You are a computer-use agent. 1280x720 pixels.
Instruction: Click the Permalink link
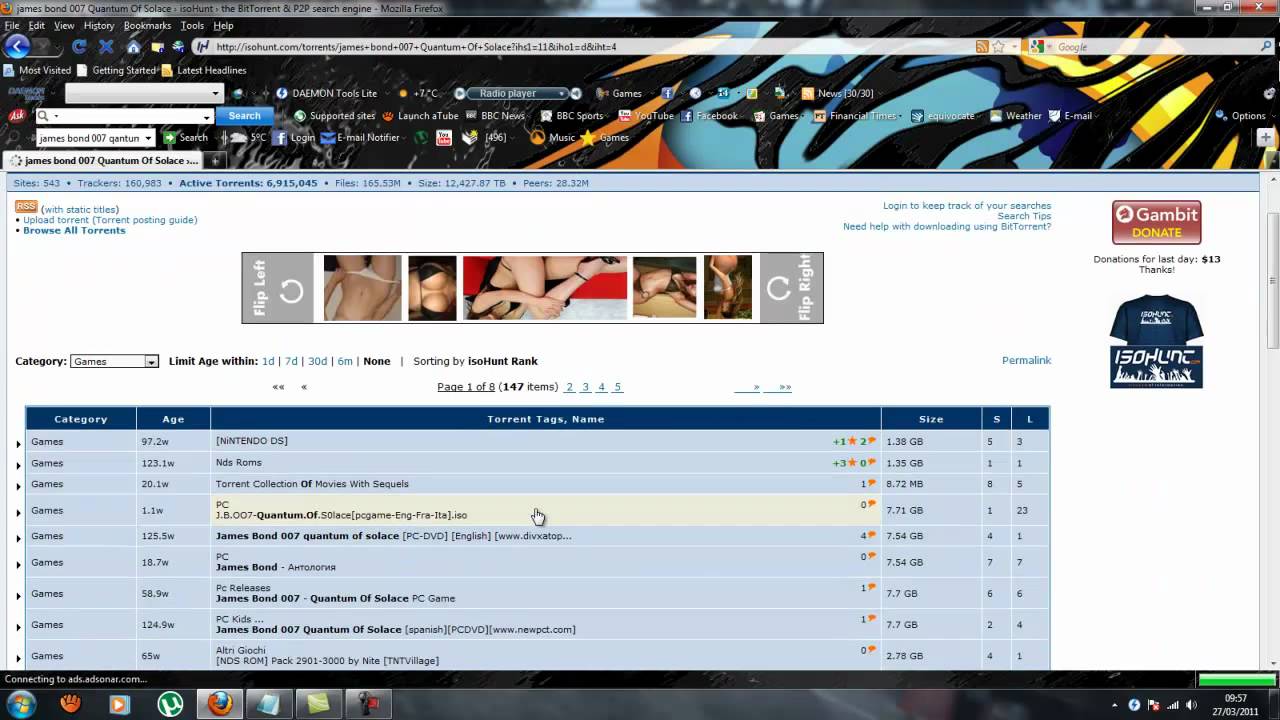pyautogui.click(x=1026, y=360)
